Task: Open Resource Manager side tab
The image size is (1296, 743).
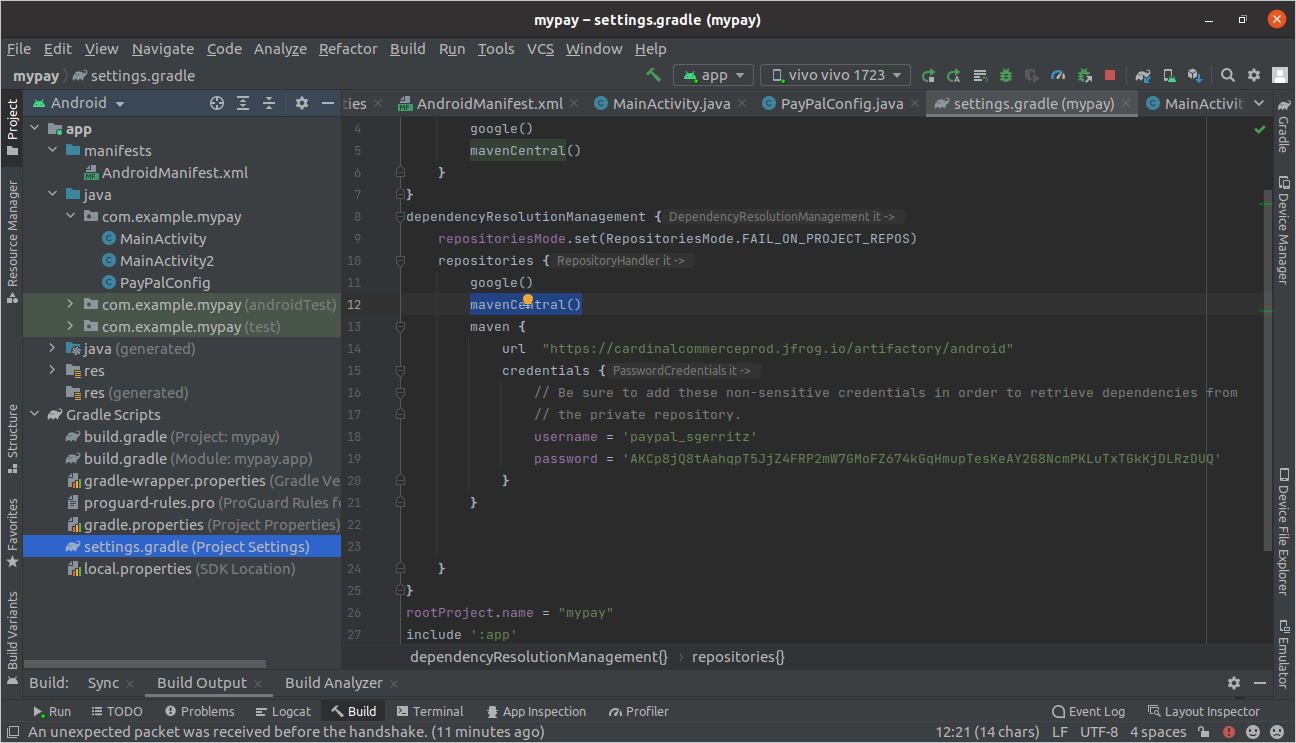Action: (12, 240)
